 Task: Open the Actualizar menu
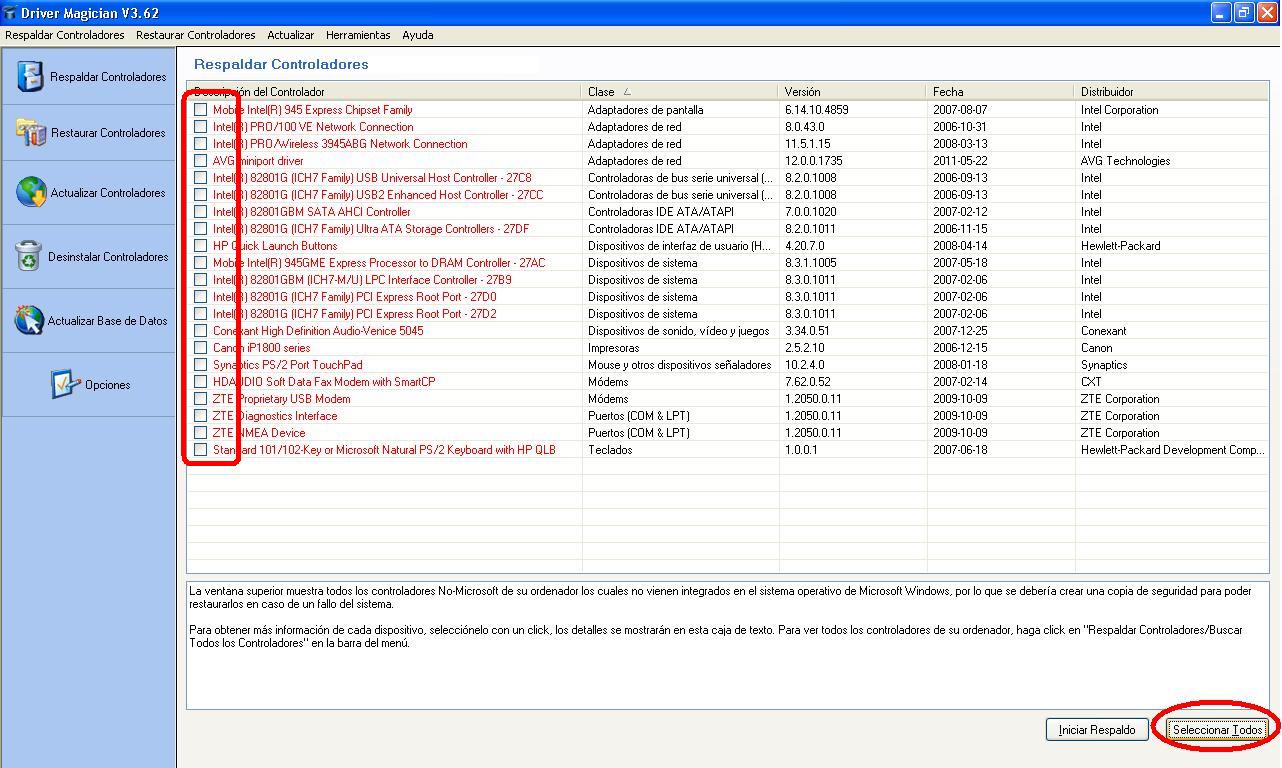291,35
